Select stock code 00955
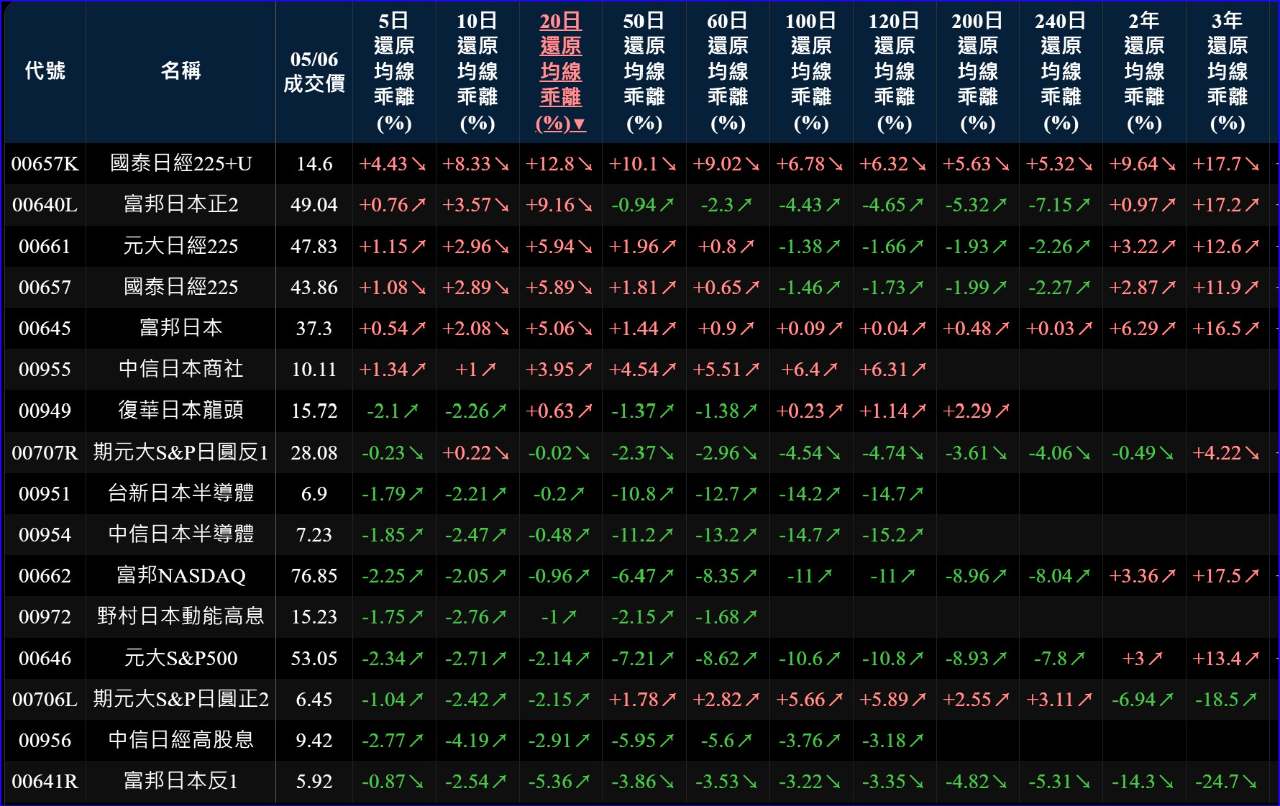Viewport: 1280px width, 806px height. [x=45, y=370]
